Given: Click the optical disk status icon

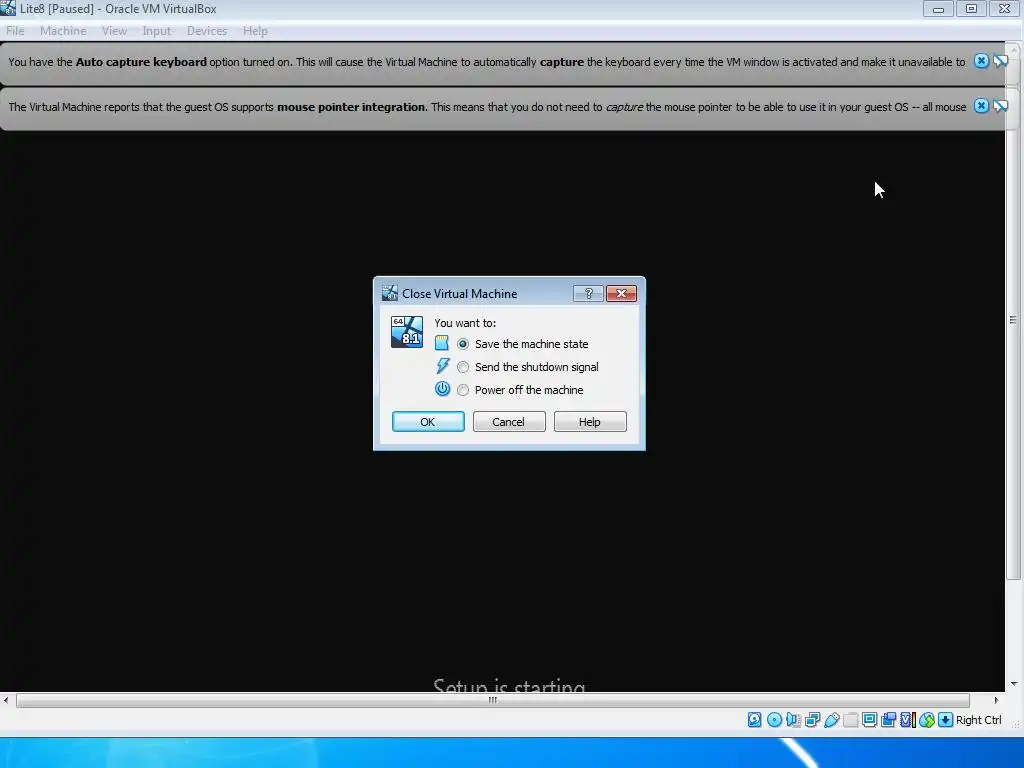Looking at the screenshot, I should pyautogui.click(x=775, y=720).
